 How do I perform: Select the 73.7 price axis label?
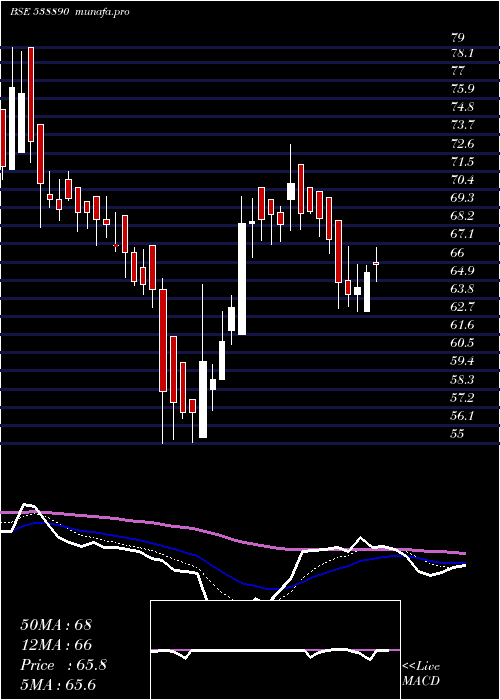462,125
